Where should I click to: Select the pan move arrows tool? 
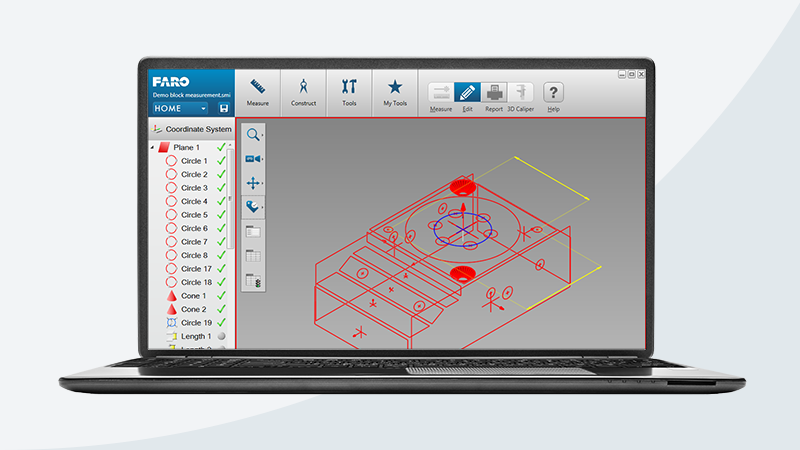tap(253, 183)
